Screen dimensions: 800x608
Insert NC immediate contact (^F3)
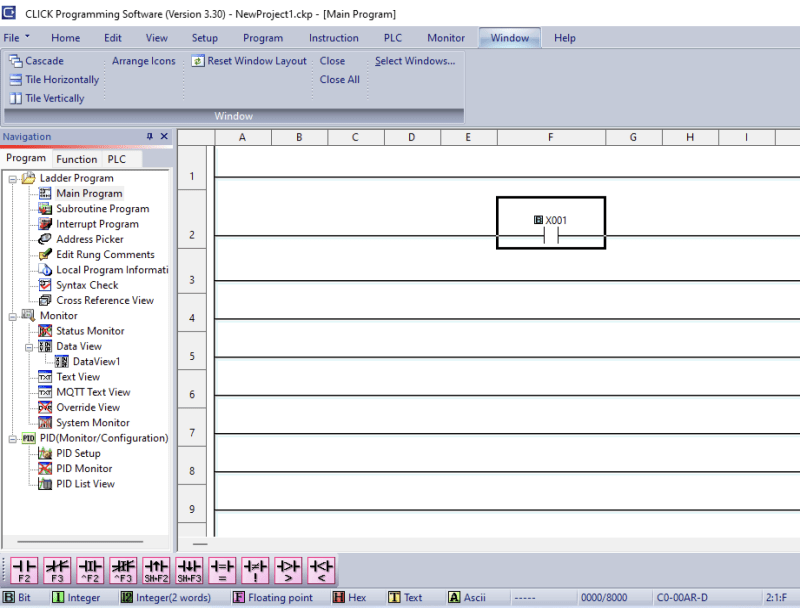[123, 570]
